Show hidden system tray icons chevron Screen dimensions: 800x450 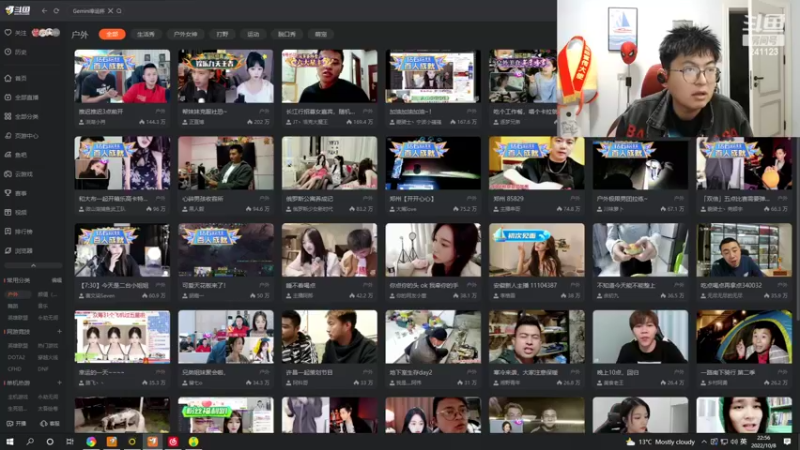pyautogui.click(x=704, y=442)
